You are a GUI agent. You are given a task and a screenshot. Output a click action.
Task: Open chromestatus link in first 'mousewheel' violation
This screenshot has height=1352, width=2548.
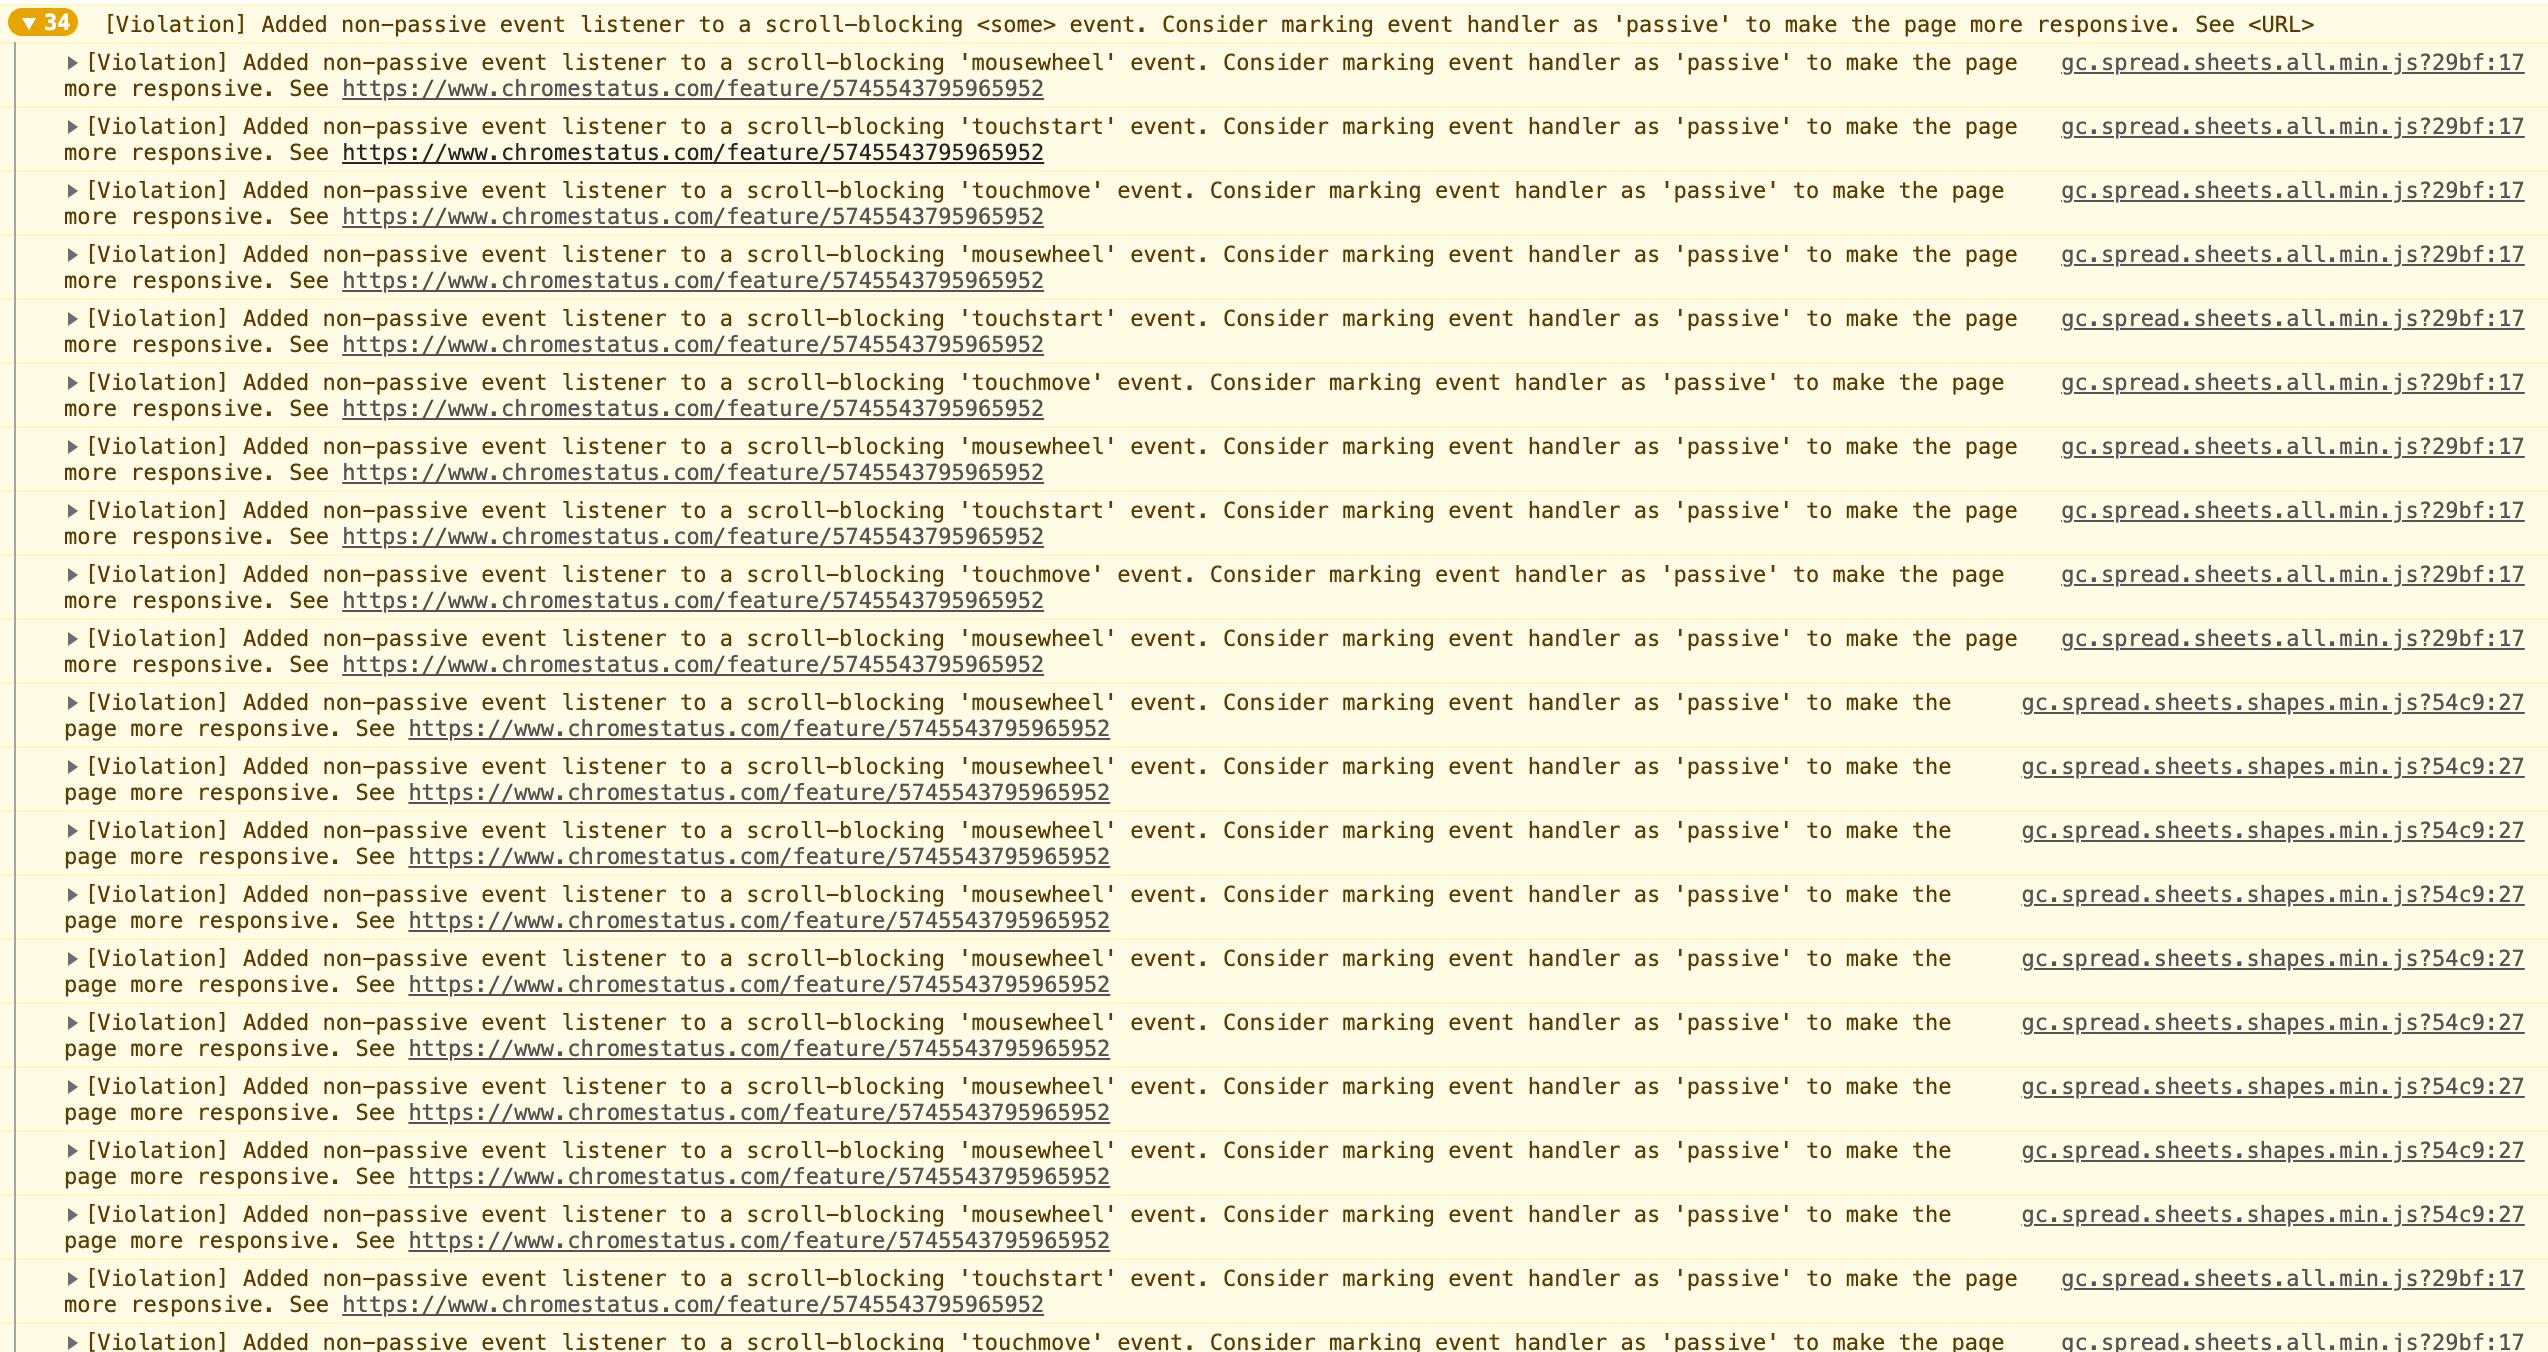tap(693, 89)
